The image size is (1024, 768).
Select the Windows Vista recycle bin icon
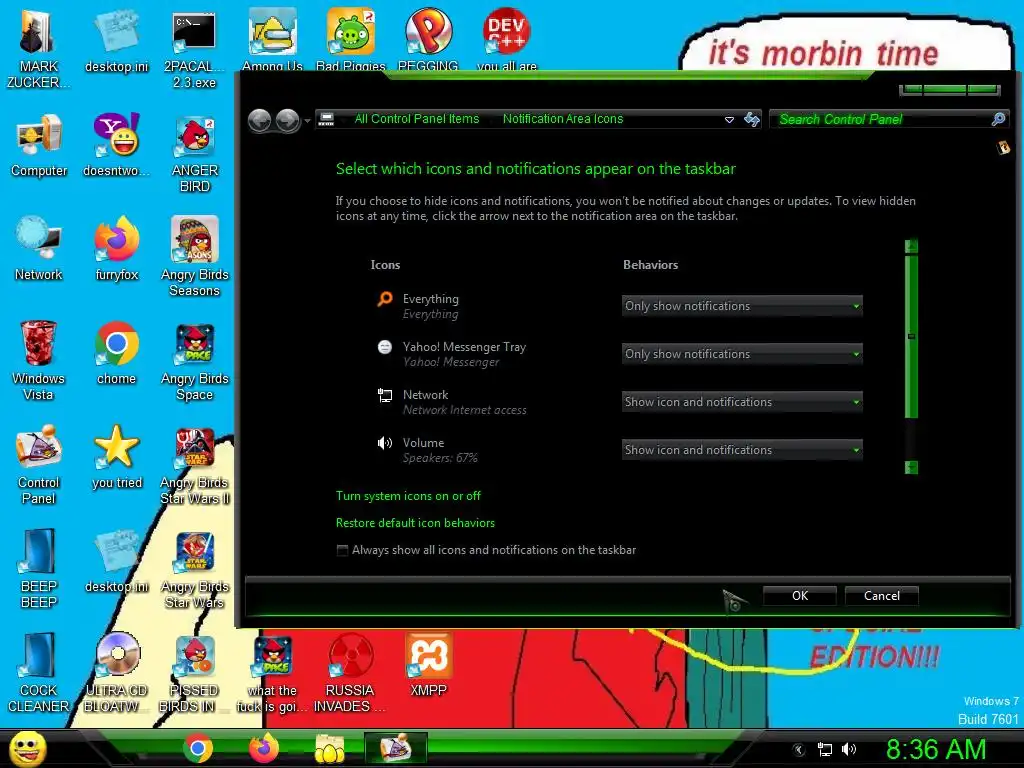(39, 361)
